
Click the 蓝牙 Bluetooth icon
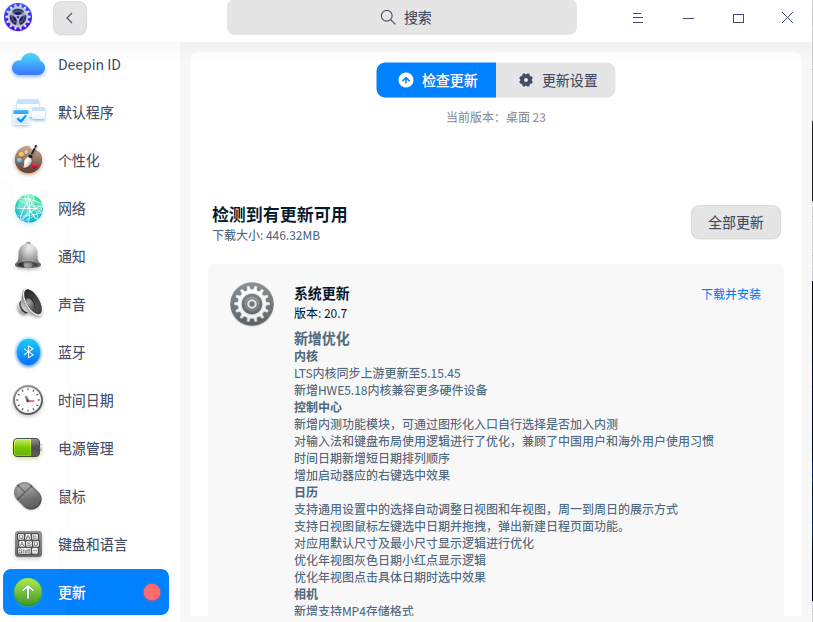(29, 352)
